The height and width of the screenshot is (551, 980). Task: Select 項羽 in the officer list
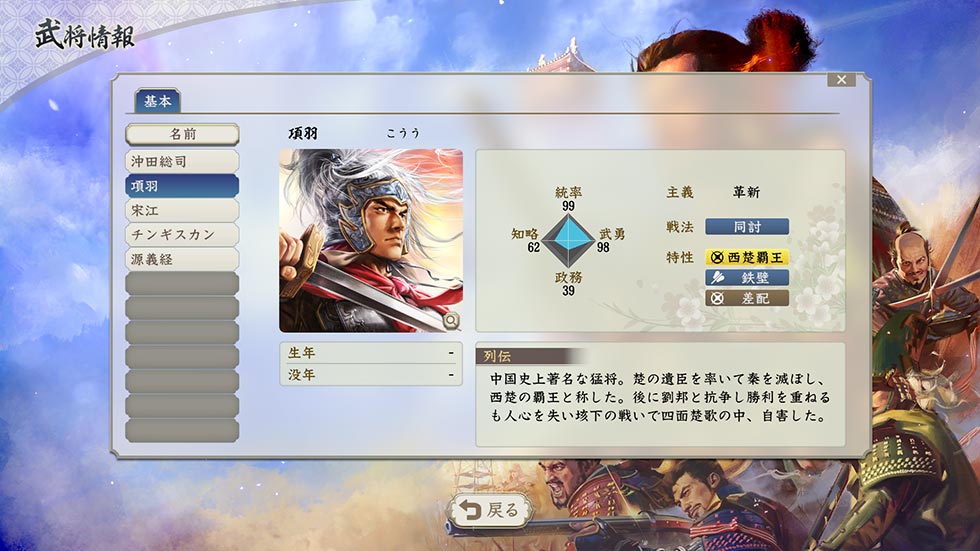pos(182,186)
